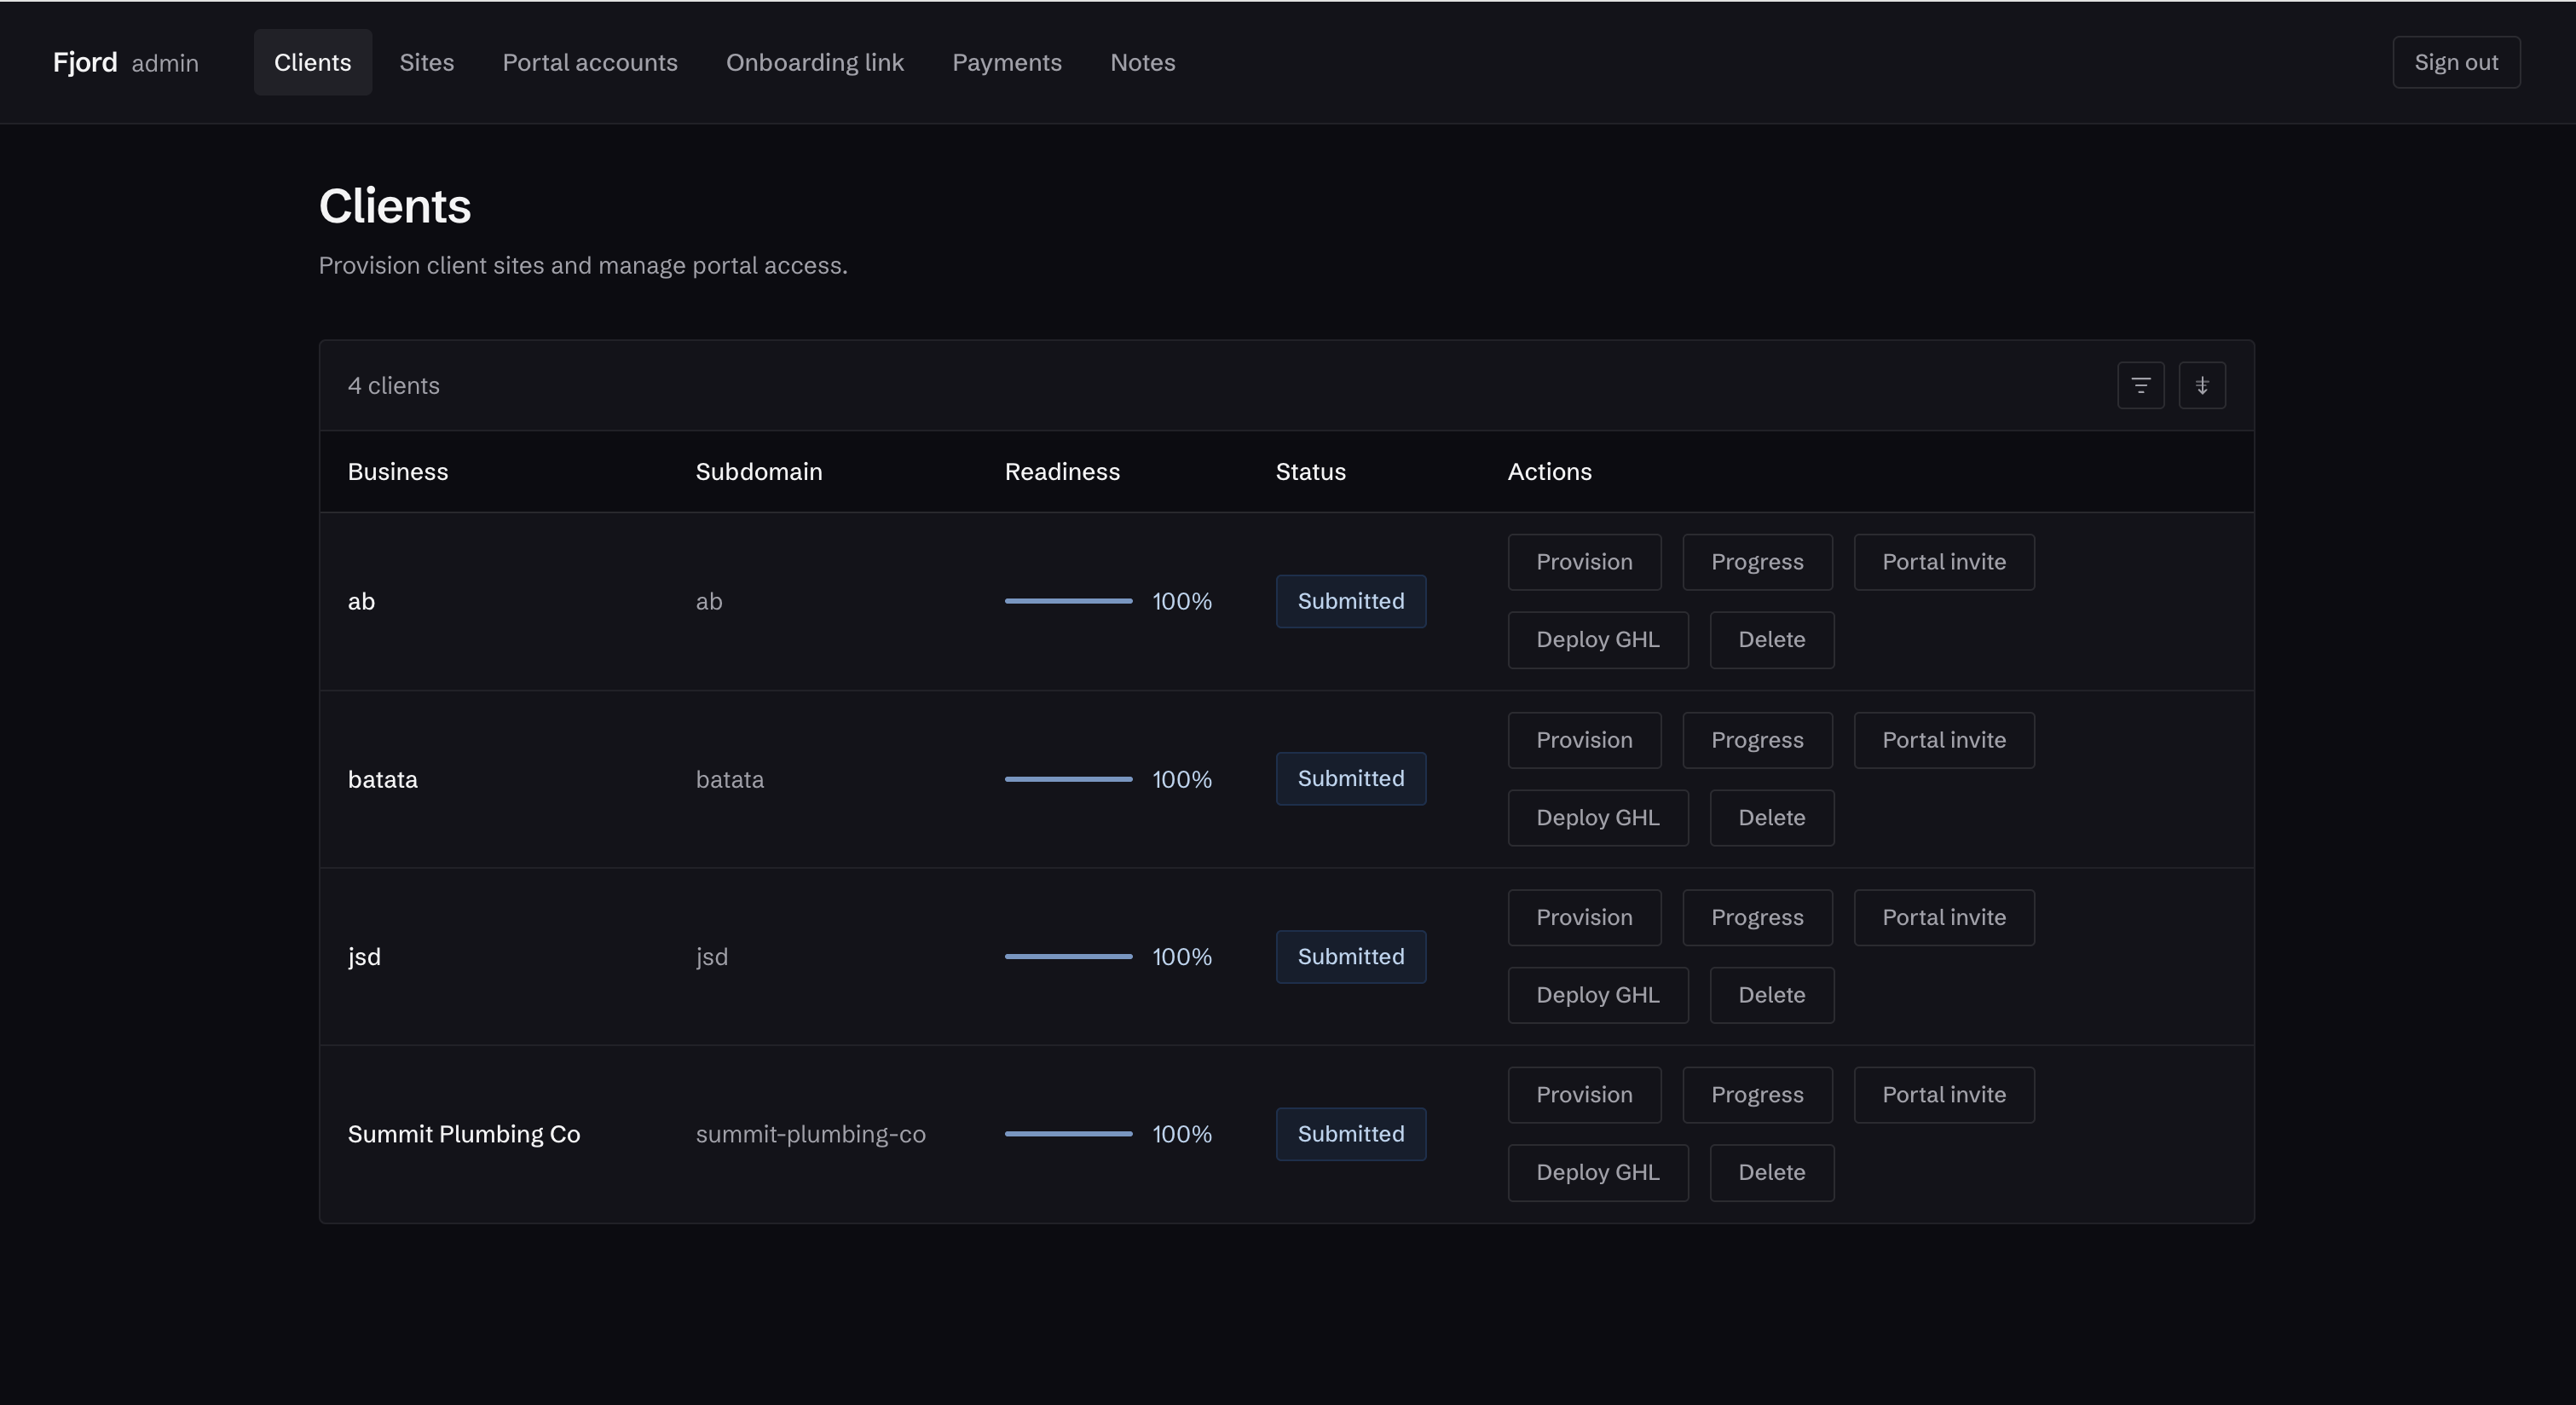The width and height of the screenshot is (2576, 1405).
Task: Provision the ab client
Action: tap(1584, 562)
